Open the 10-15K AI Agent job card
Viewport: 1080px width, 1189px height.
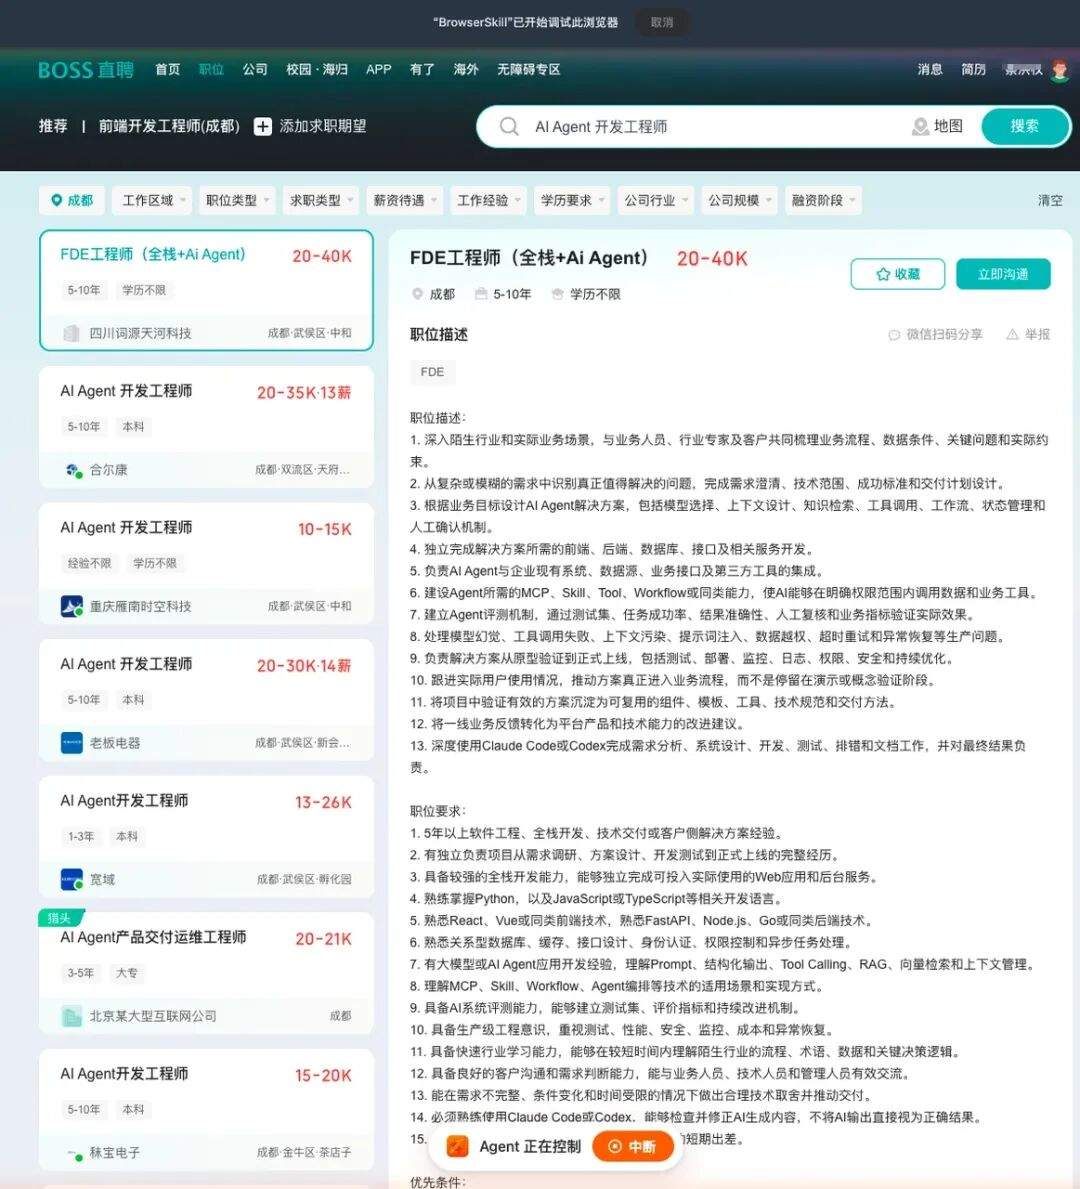pos(206,563)
